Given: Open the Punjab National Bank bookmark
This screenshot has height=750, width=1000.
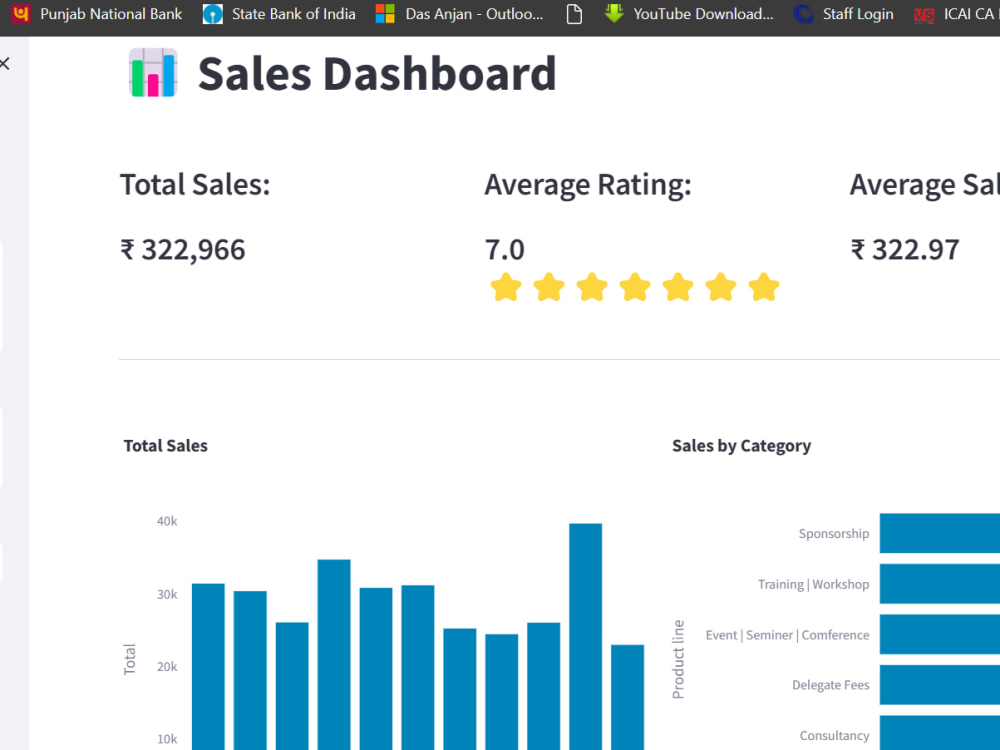Looking at the screenshot, I should click(111, 14).
